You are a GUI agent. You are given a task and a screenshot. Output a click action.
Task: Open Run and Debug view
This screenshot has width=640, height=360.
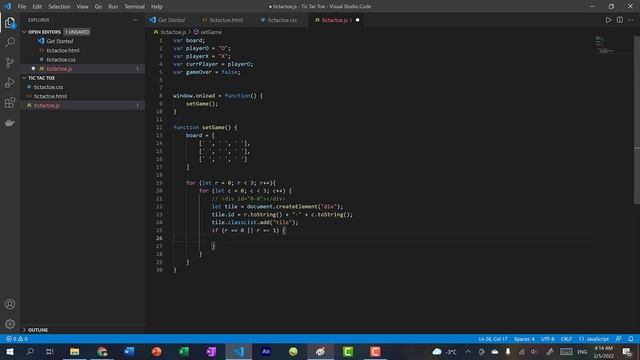(10, 82)
